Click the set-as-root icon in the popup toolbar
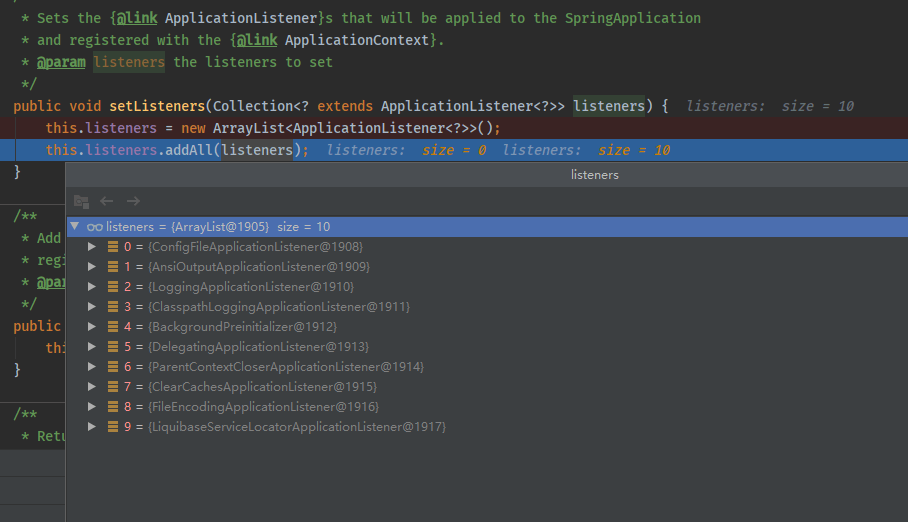Viewport: 908px width, 522px height. tap(82, 201)
